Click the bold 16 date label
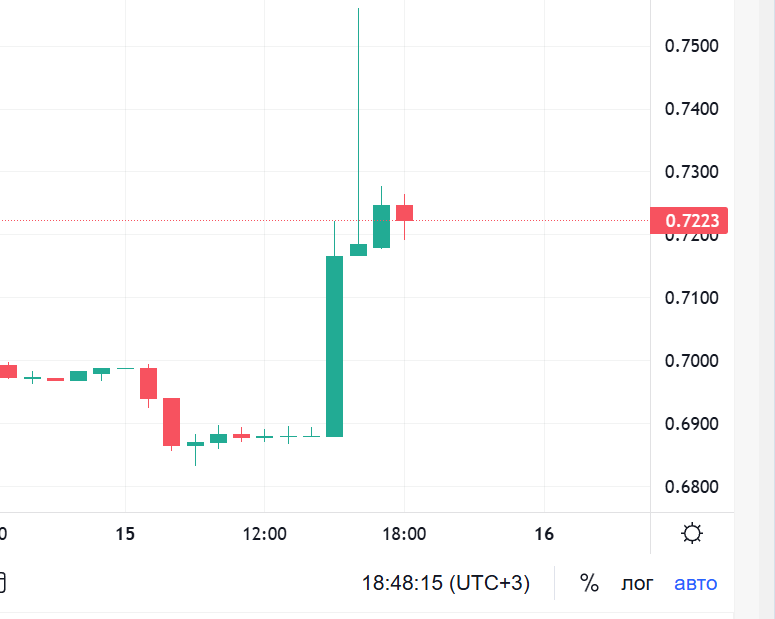Screen dimensions: 775x619 click(x=544, y=534)
